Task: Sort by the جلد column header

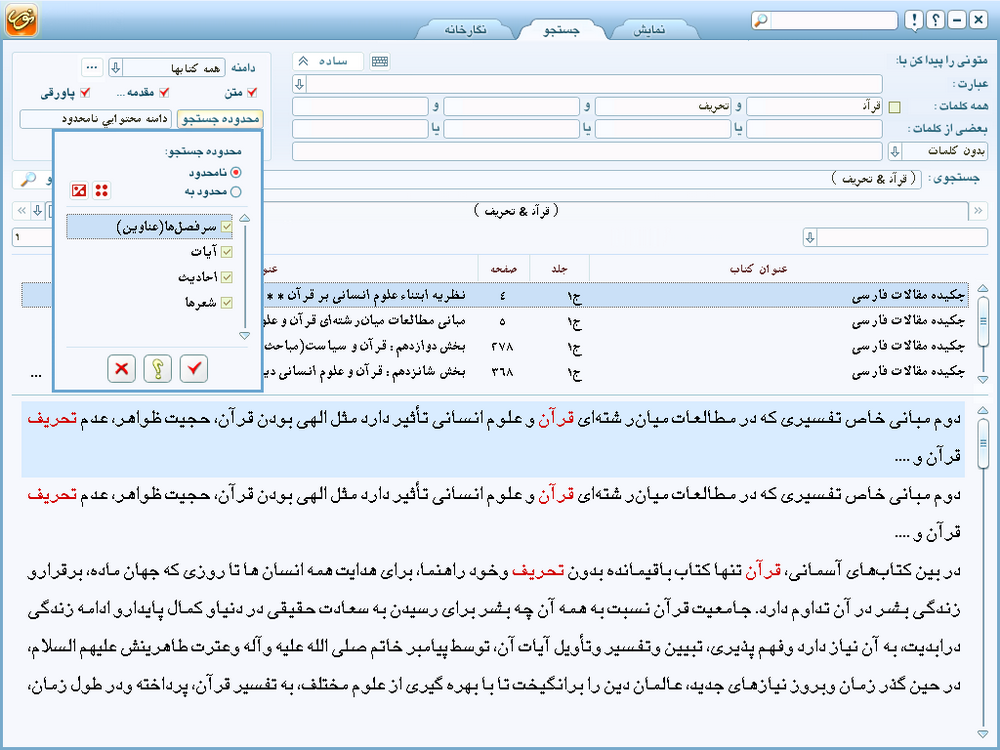Action: pyautogui.click(x=559, y=269)
